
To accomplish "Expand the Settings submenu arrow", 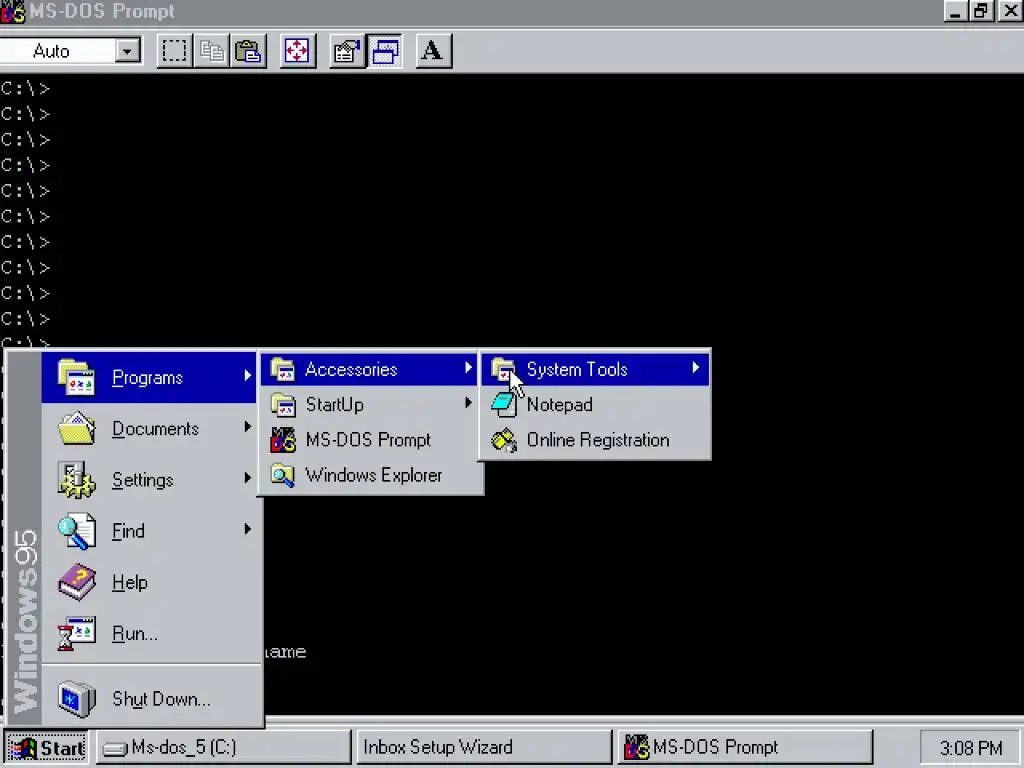I will coord(248,478).
